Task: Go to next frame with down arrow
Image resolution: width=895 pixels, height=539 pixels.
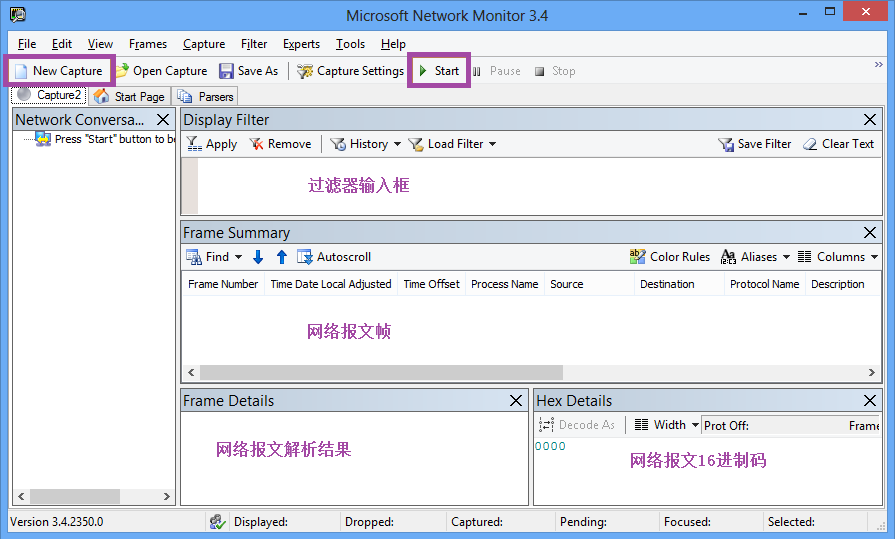Action: pos(258,257)
